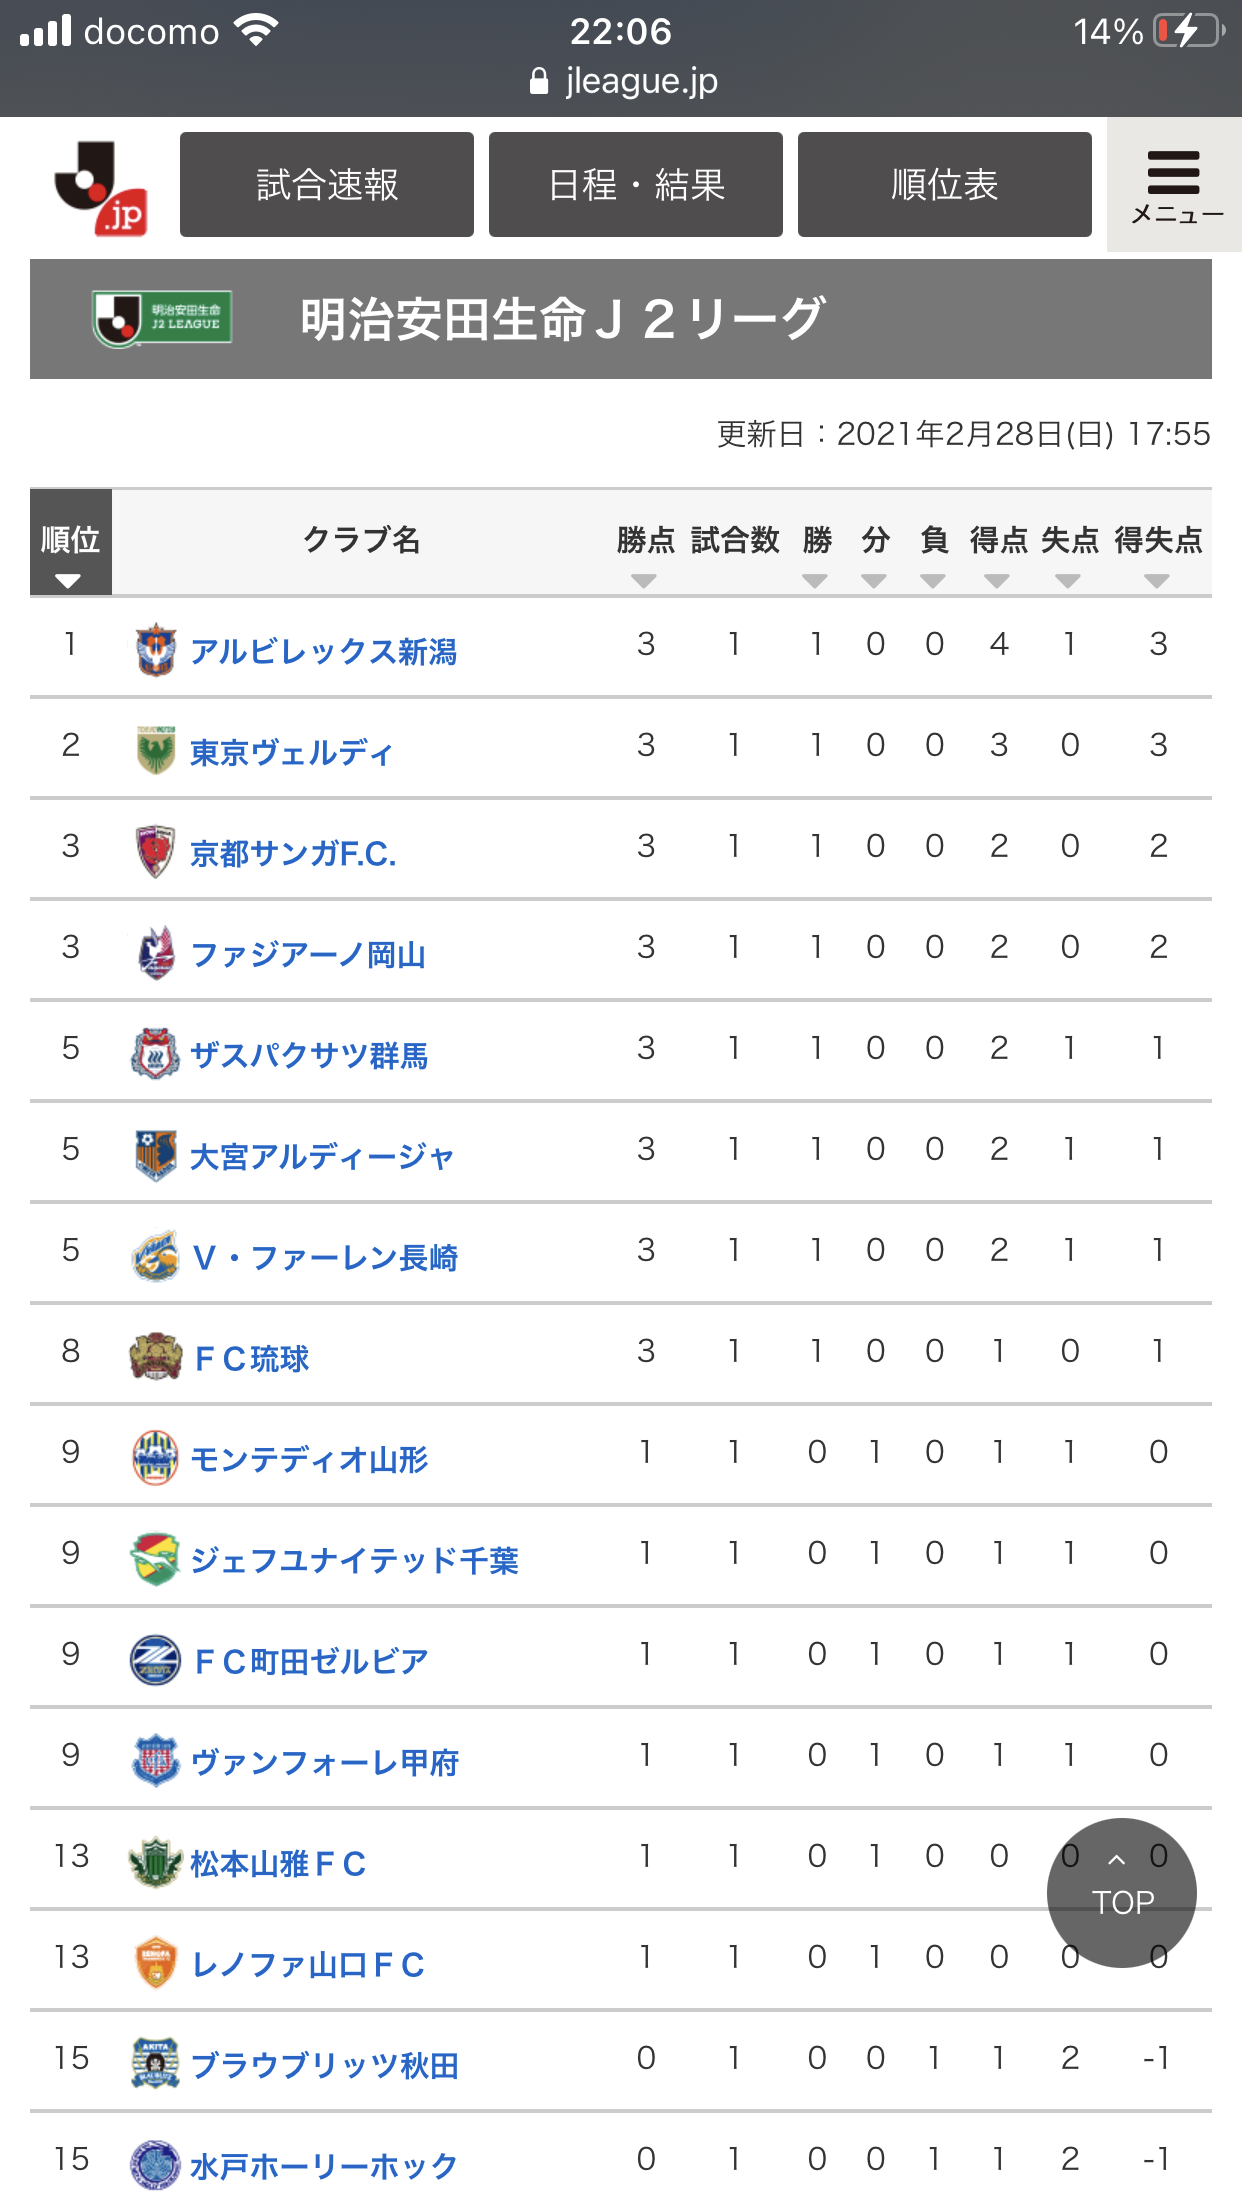Open the J.League jp home logo

[101, 187]
